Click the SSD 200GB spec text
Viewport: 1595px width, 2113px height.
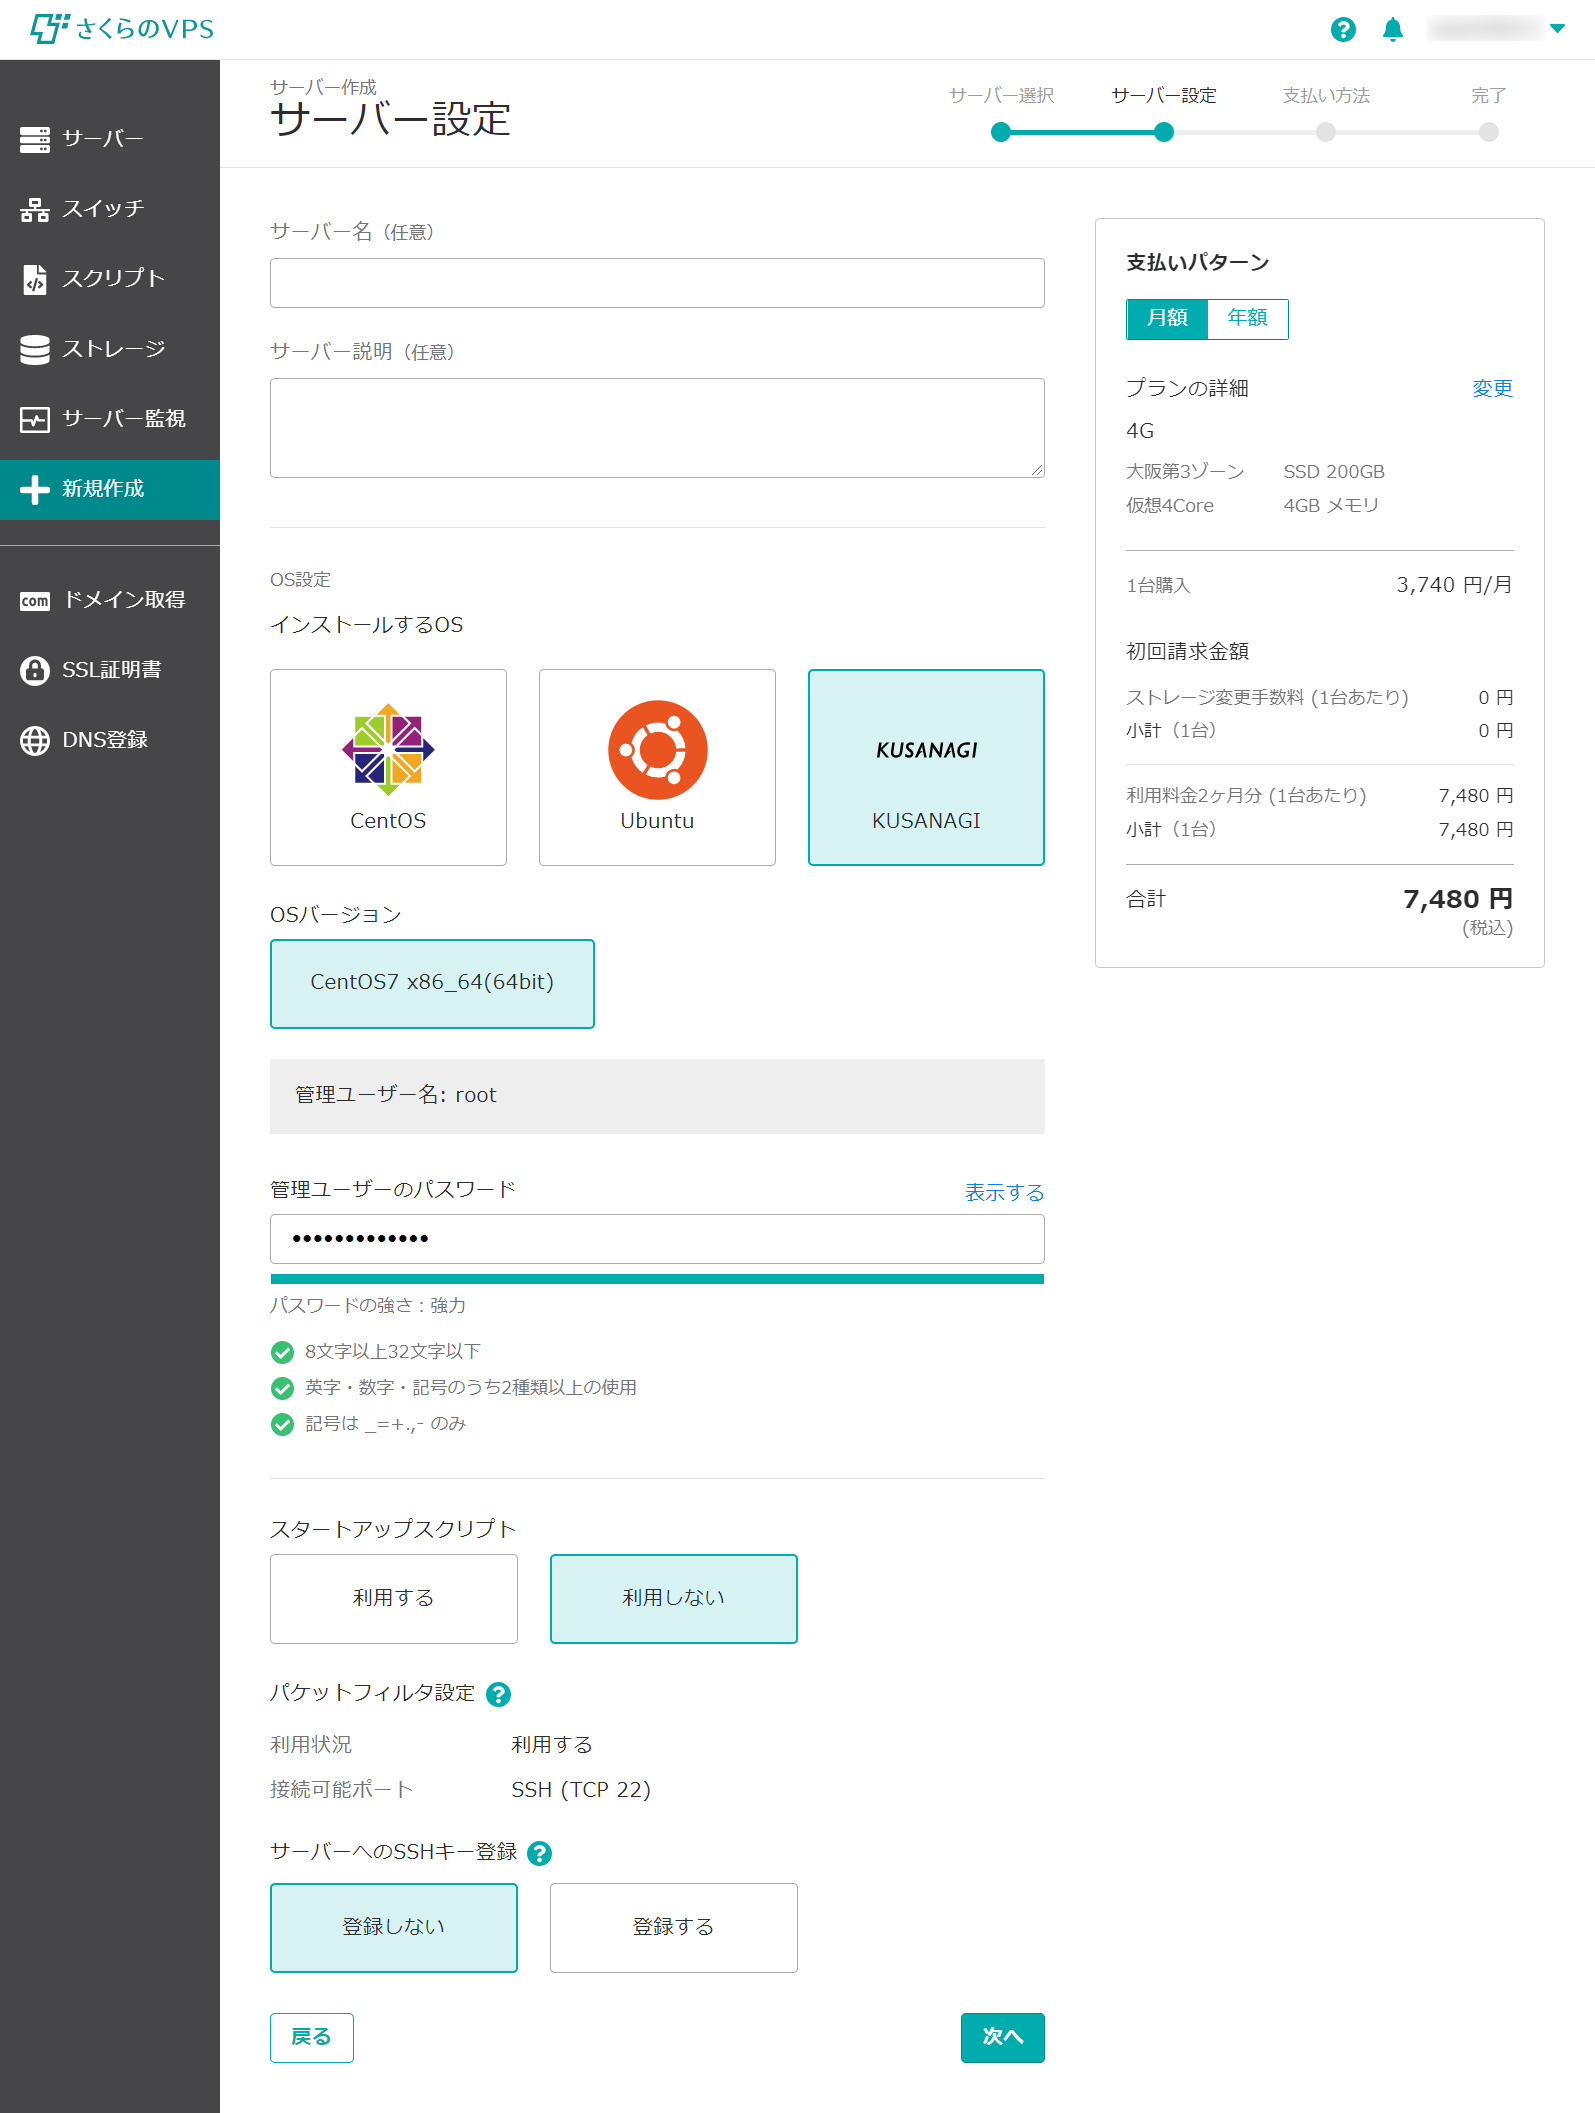(x=1334, y=472)
